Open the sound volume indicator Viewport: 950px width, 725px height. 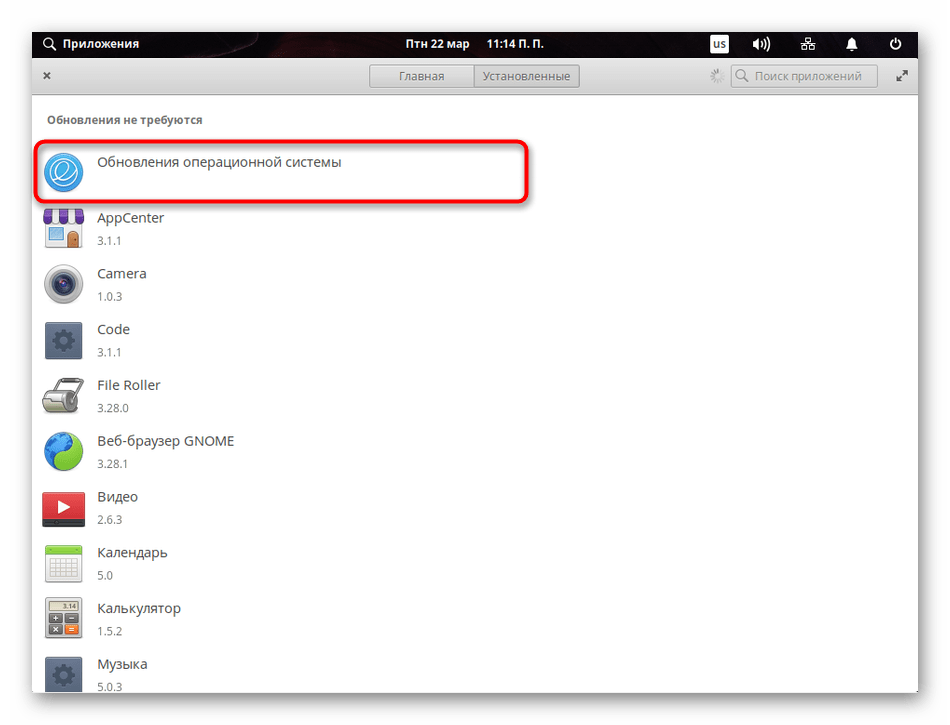pyautogui.click(x=761, y=44)
